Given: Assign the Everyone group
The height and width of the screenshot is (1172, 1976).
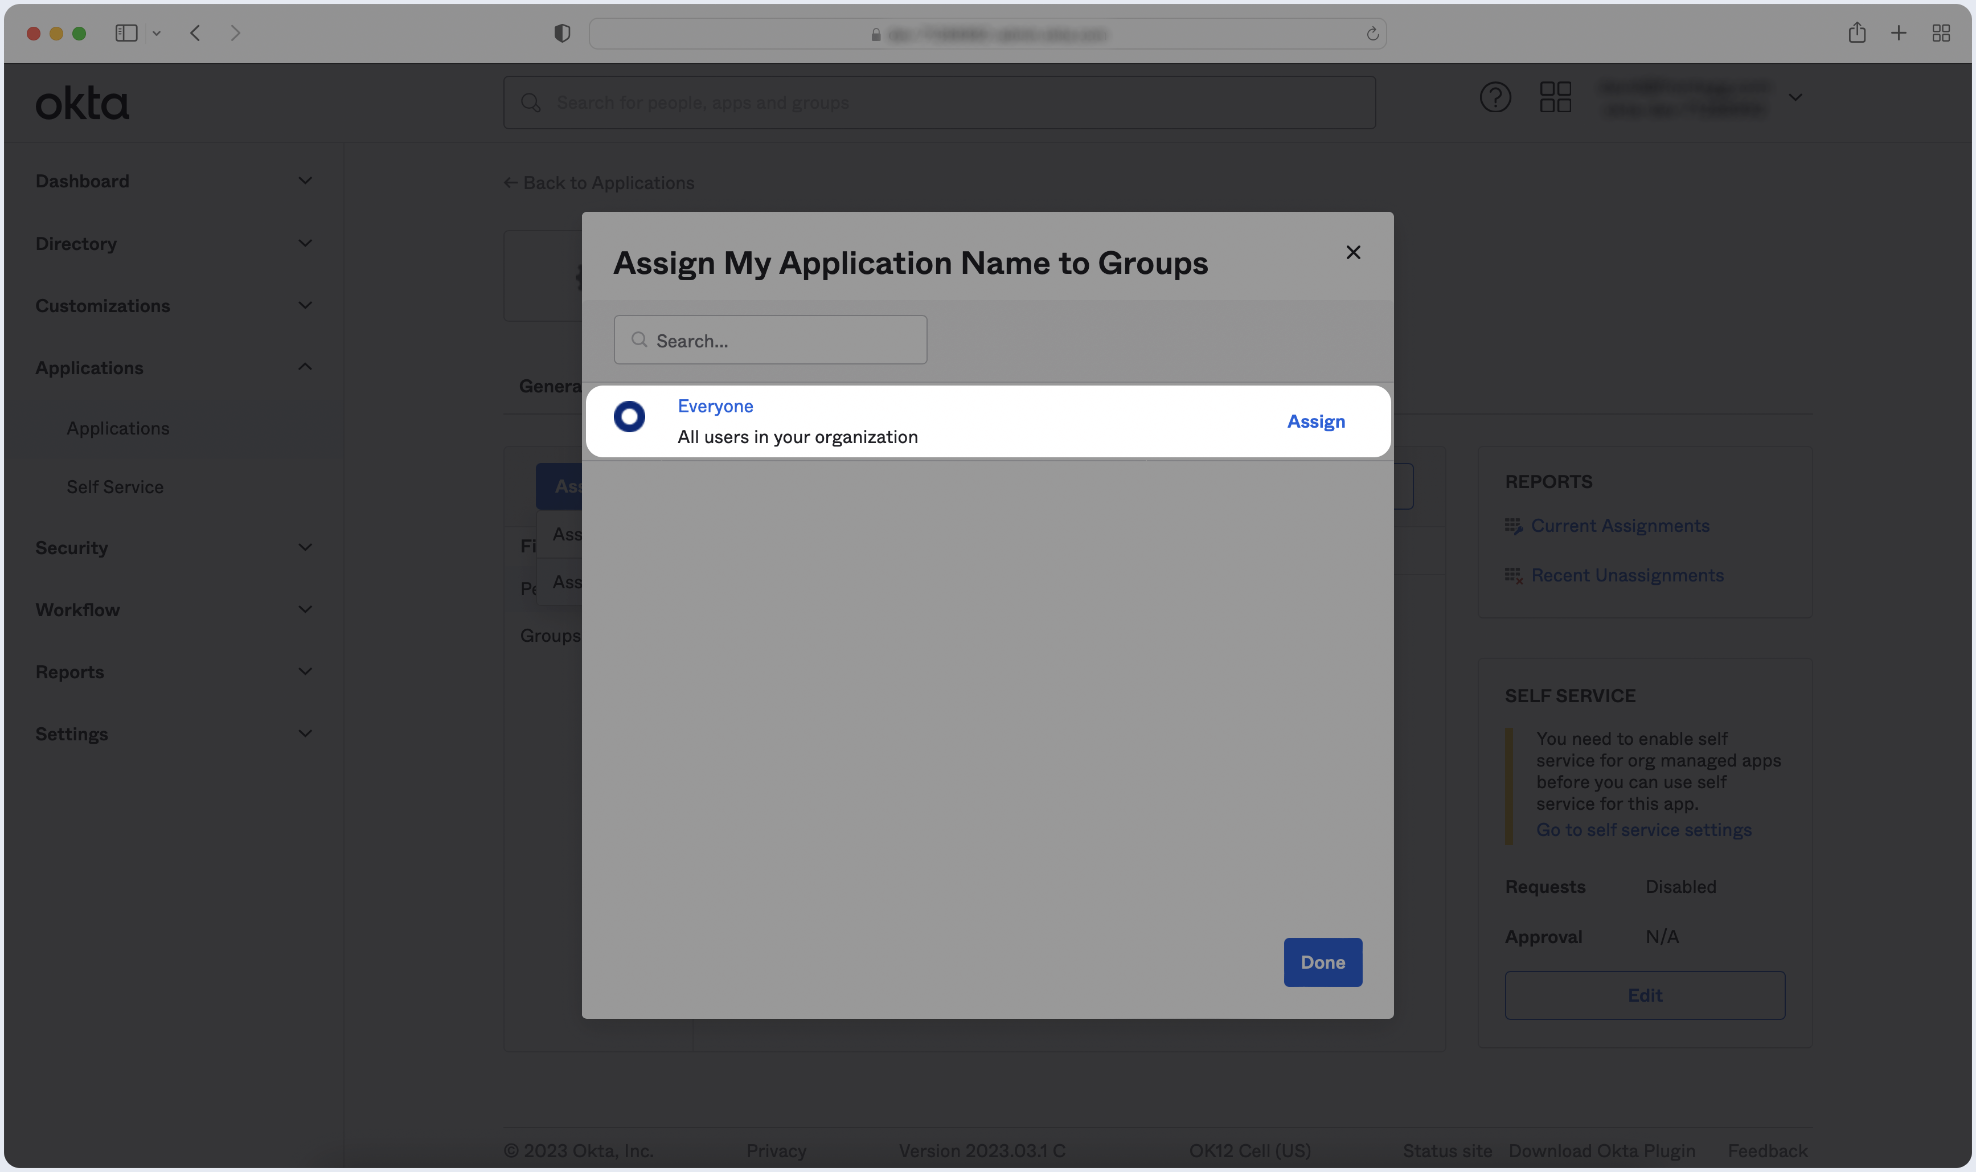Looking at the screenshot, I should pyautogui.click(x=1315, y=422).
